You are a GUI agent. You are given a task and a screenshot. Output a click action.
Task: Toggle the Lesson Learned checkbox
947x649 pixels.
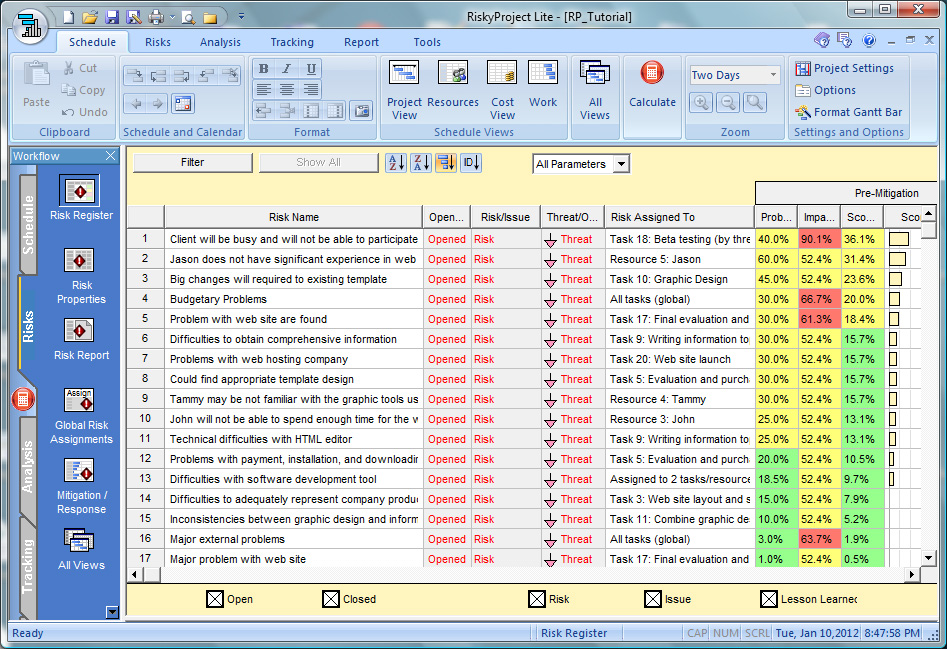point(769,599)
